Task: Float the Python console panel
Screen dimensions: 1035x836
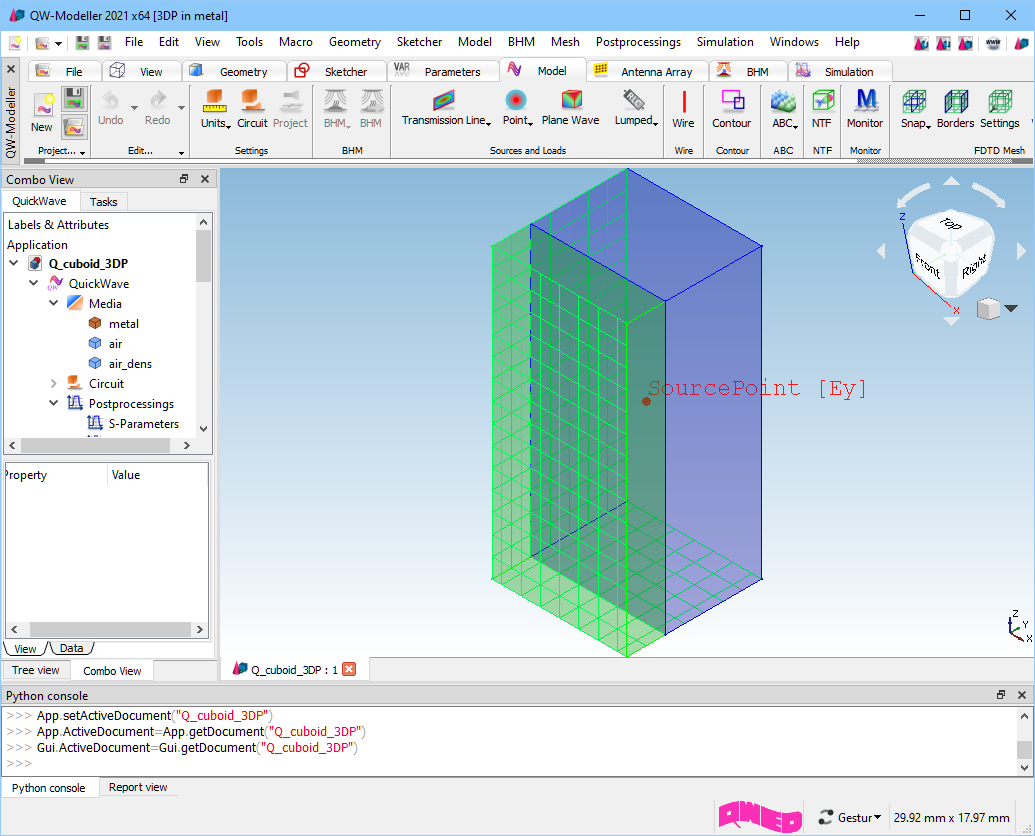Action: click(1001, 695)
